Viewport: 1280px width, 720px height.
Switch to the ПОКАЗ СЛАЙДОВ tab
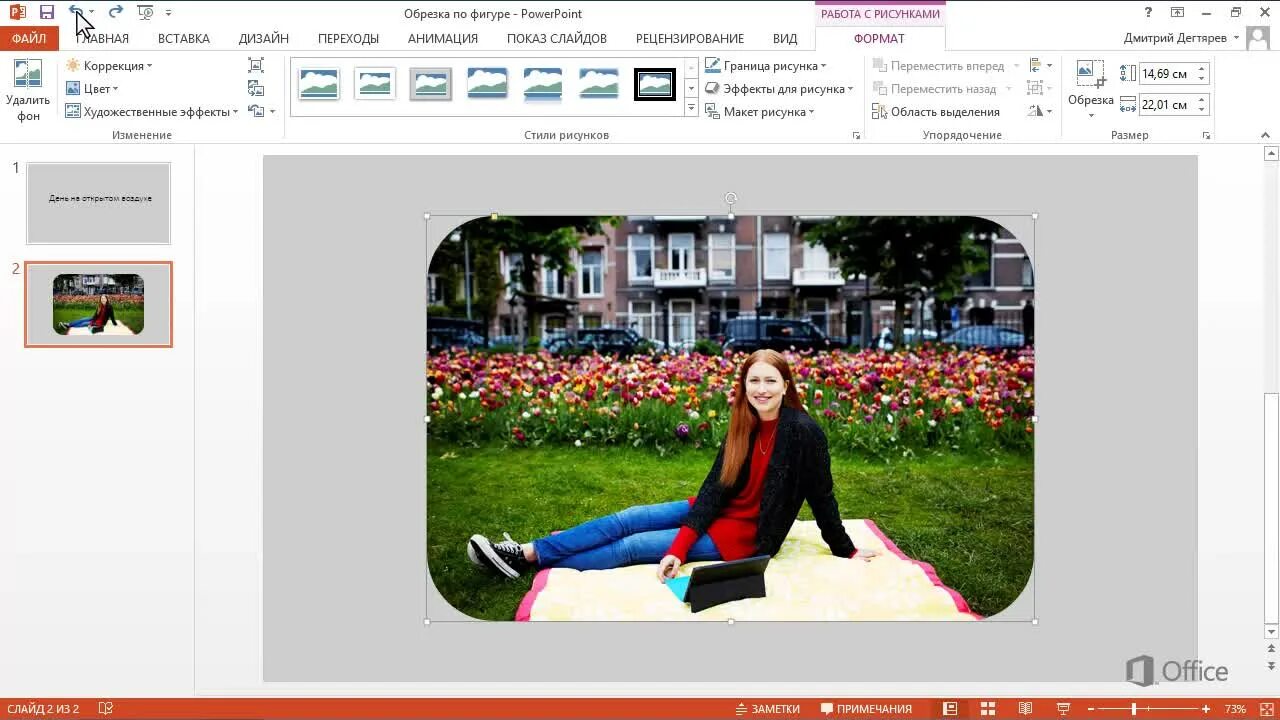(557, 38)
